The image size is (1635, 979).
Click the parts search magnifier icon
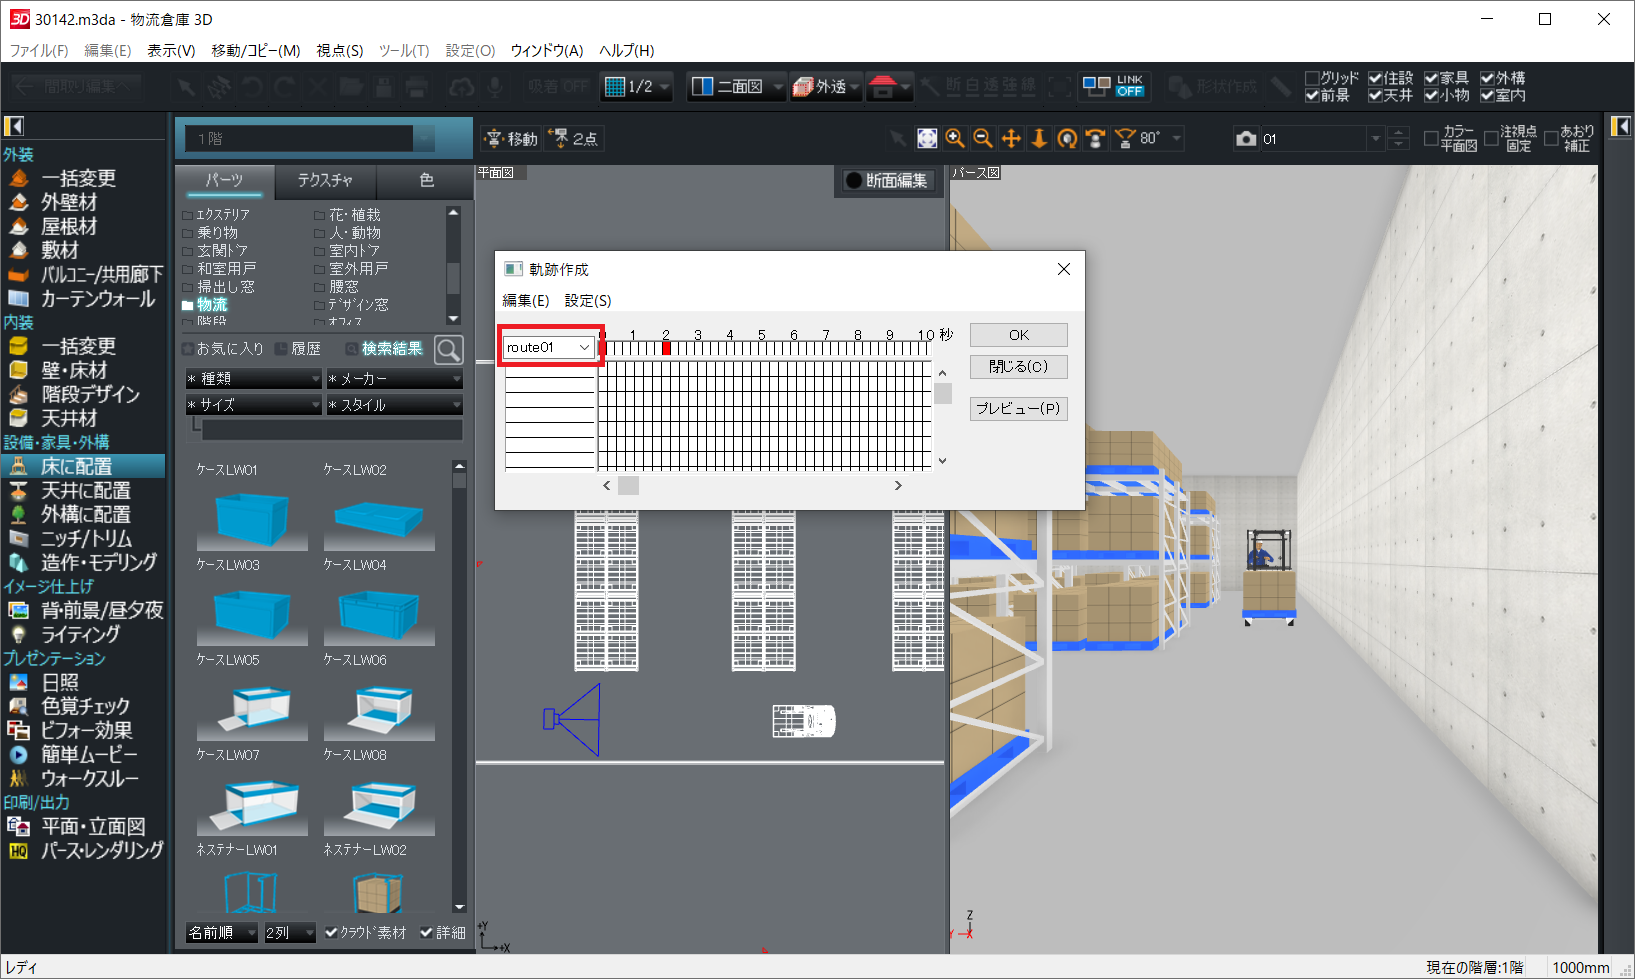coord(449,349)
